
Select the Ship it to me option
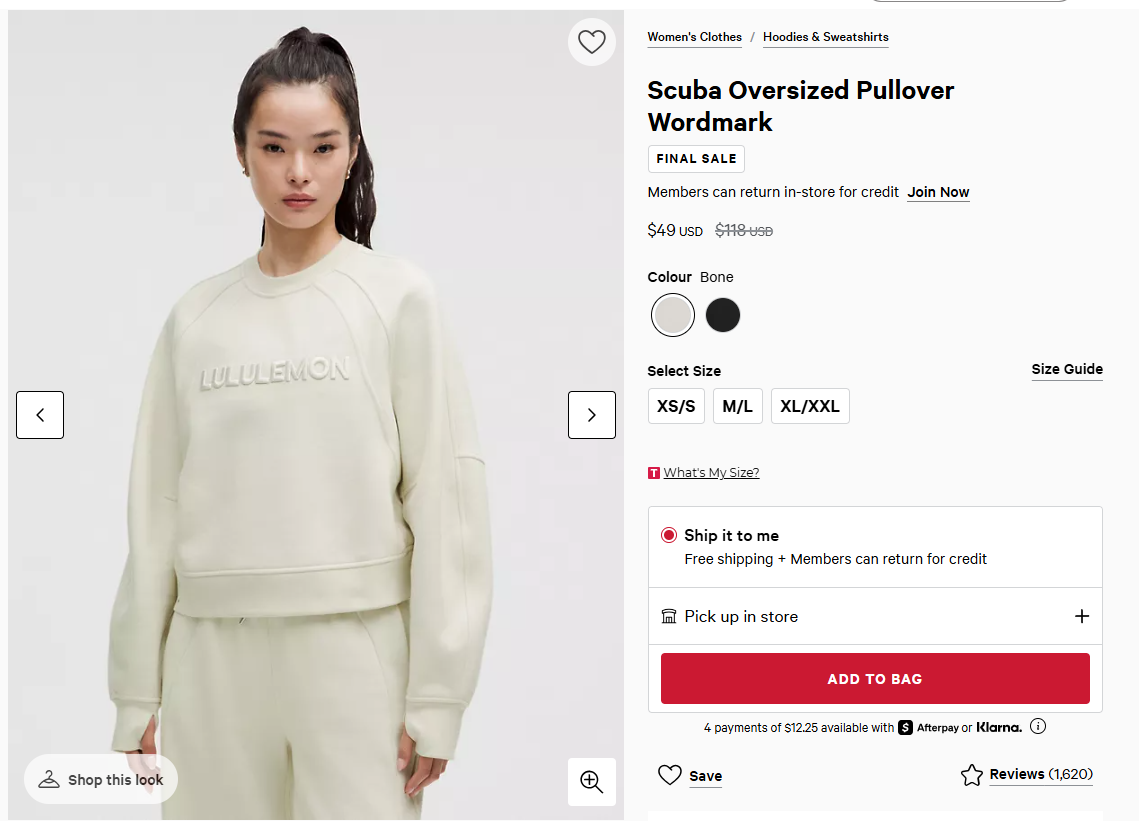669,535
